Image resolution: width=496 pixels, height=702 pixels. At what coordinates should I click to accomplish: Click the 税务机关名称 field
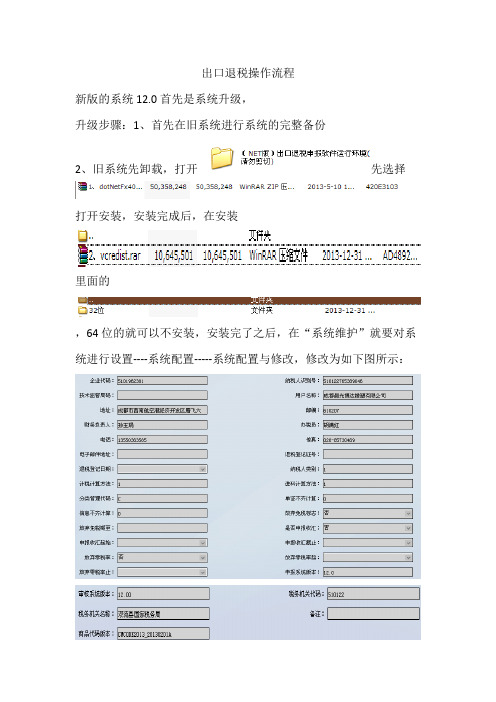tap(163, 614)
